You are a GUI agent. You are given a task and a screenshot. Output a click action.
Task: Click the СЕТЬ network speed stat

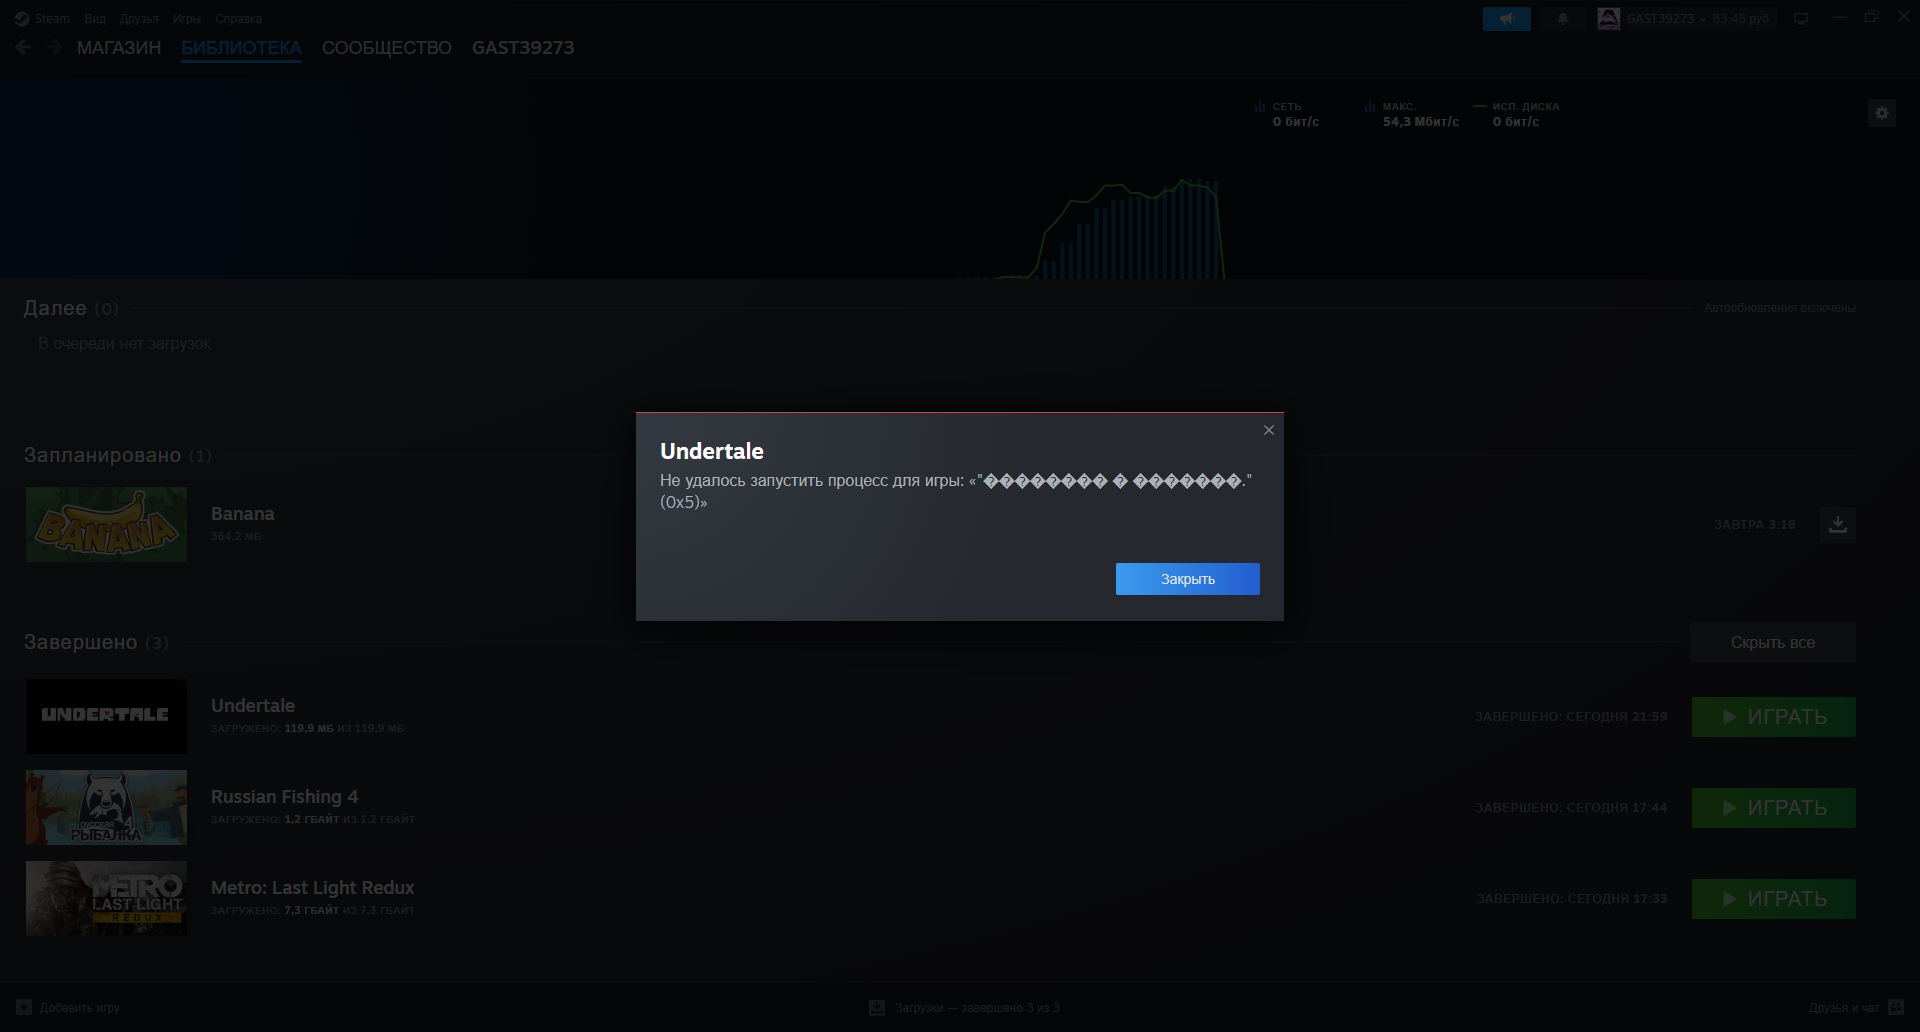[1288, 114]
